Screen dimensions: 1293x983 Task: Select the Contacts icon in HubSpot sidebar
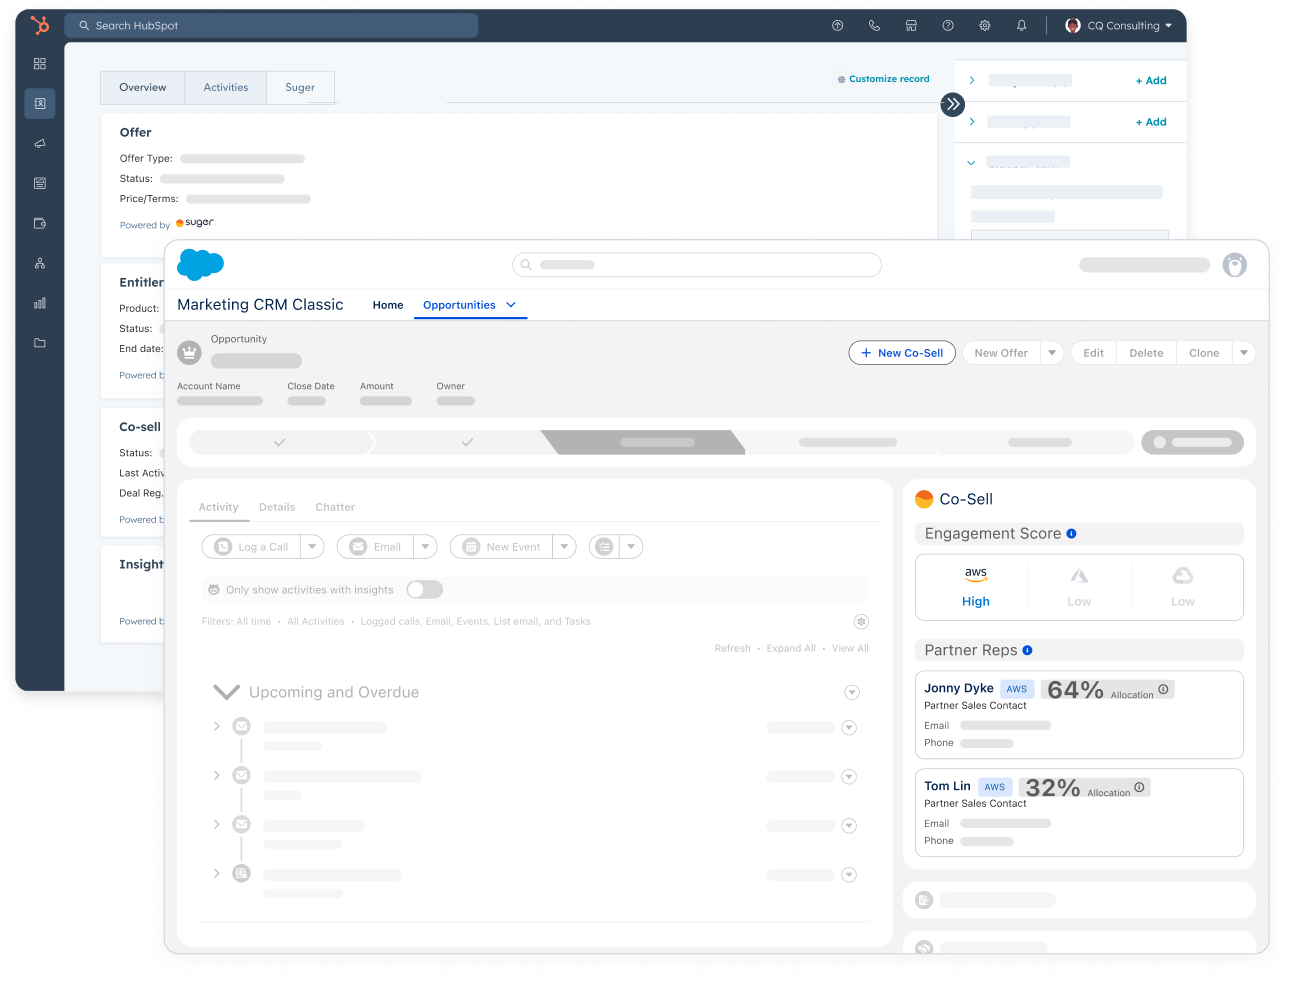[x=40, y=103]
